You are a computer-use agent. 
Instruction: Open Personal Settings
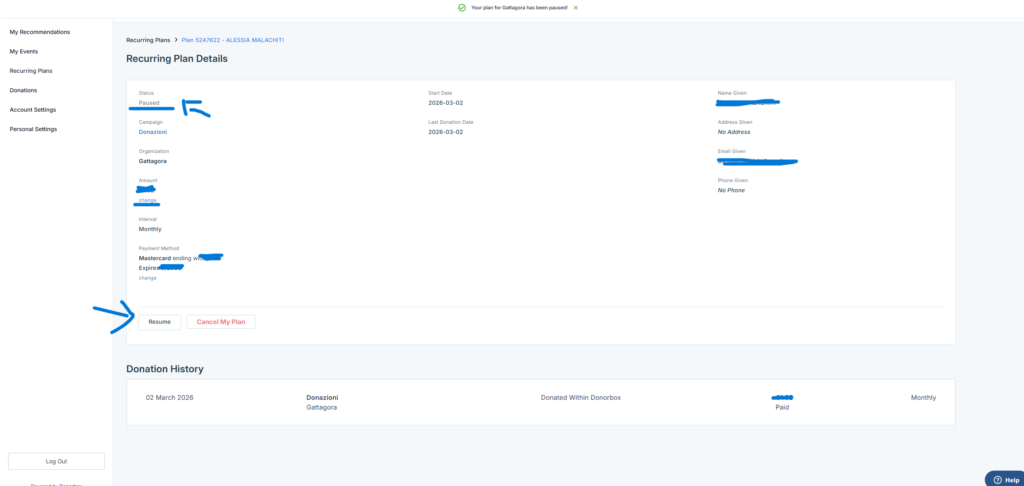pos(33,129)
